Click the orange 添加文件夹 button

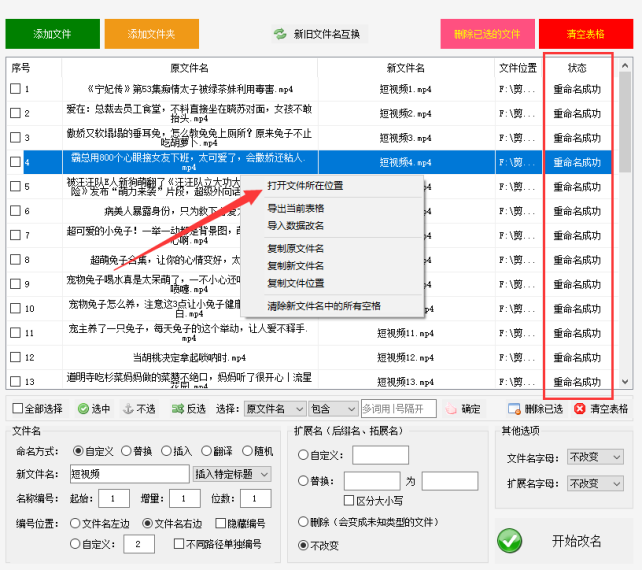click(x=152, y=34)
